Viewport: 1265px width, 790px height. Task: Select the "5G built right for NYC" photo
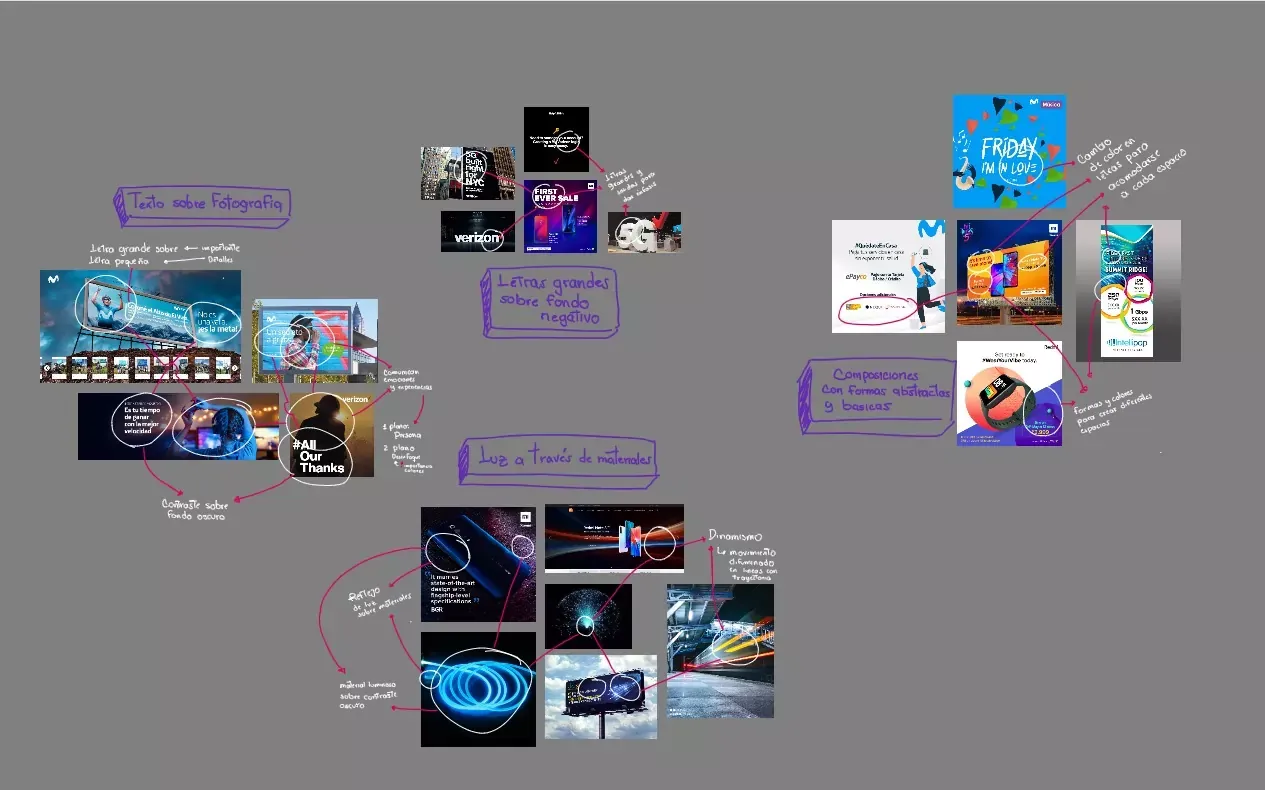tap(468, 173)
